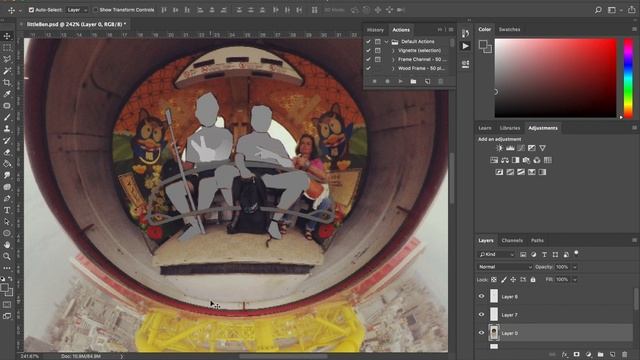
Task: Click the littleBen.psd document tab
Action: (x=76, y=24)
